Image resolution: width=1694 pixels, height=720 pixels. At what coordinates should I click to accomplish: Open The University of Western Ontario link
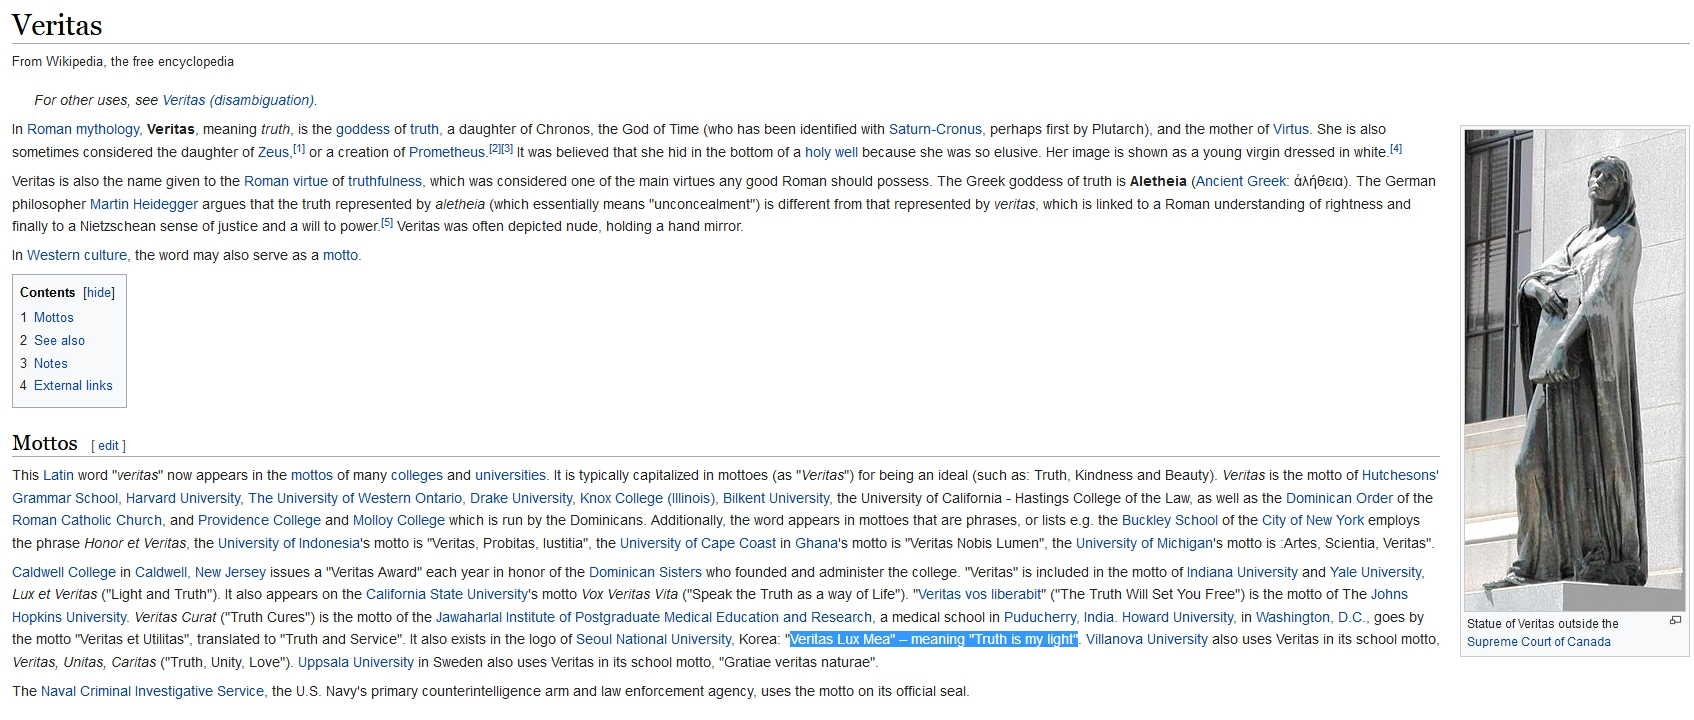[x=355, y=499]
